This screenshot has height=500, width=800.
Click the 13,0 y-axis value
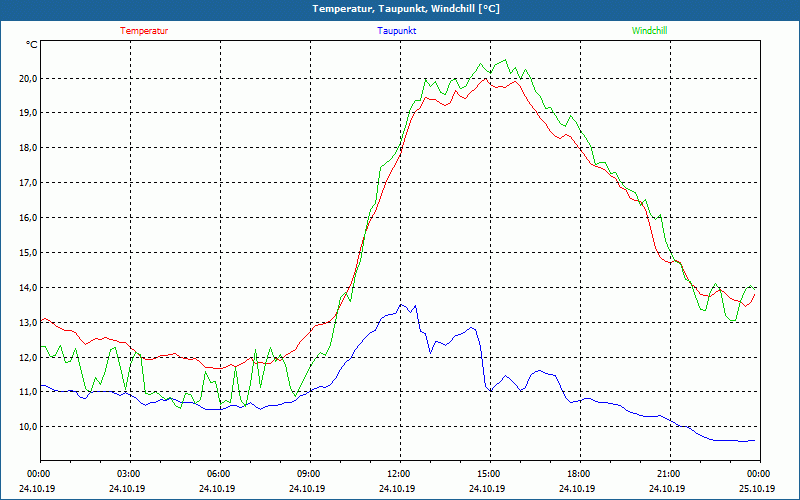pyautogui.click(x=28, y=322)
